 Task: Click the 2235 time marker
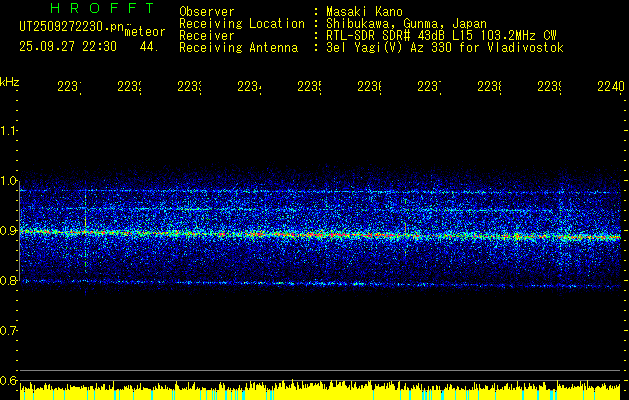(x=309, y=86)
